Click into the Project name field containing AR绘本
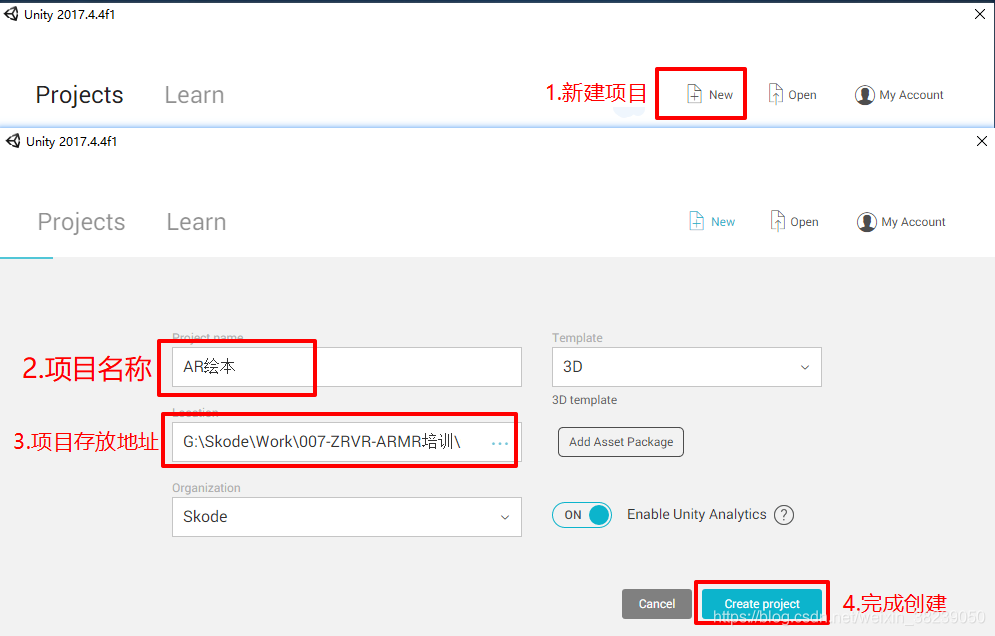 [346, 367]
